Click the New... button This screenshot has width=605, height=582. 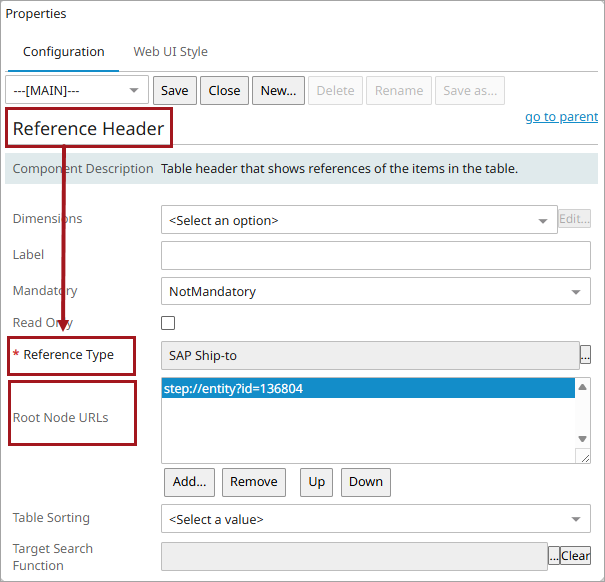coord(278,90)
